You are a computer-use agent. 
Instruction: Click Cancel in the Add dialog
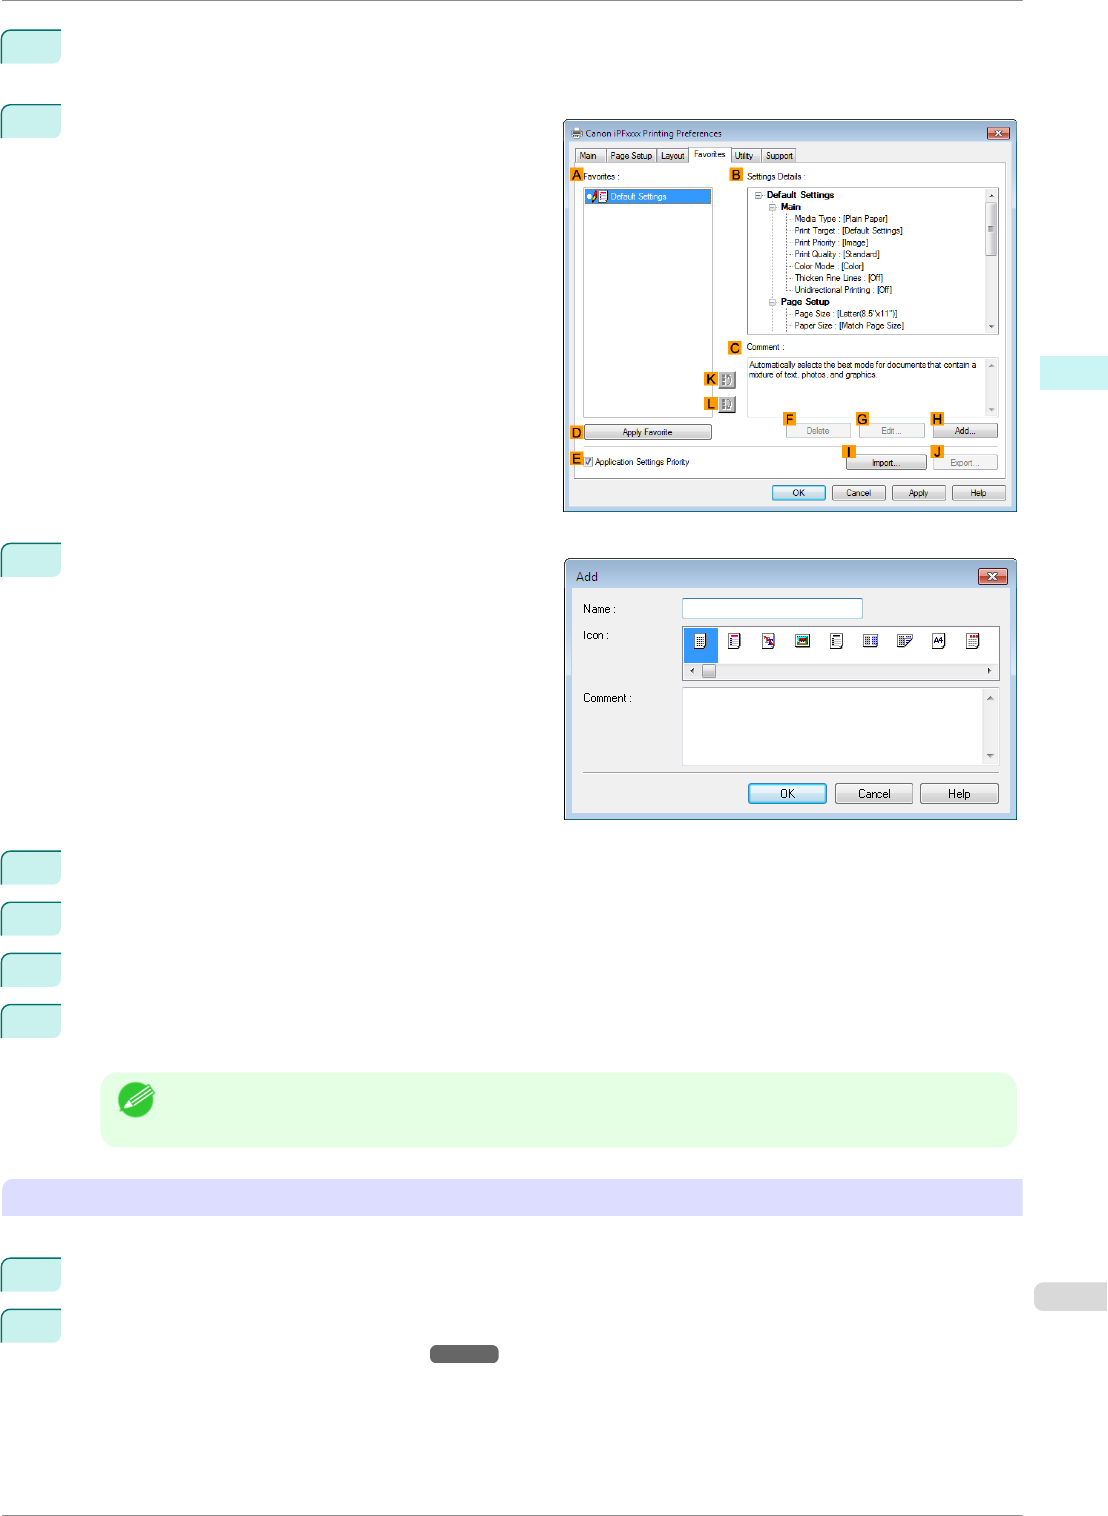(x=874, y=793)
